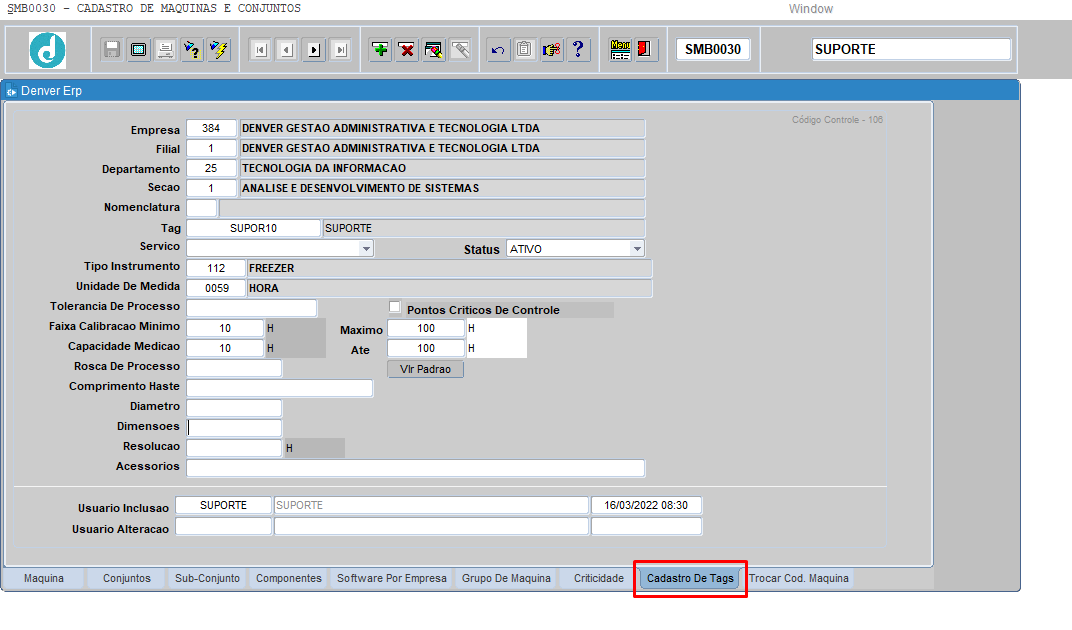Click the SMB0030 form code box
Image resolution: width=1072 pixels, height=630 pixels.
tap(713, 49)
